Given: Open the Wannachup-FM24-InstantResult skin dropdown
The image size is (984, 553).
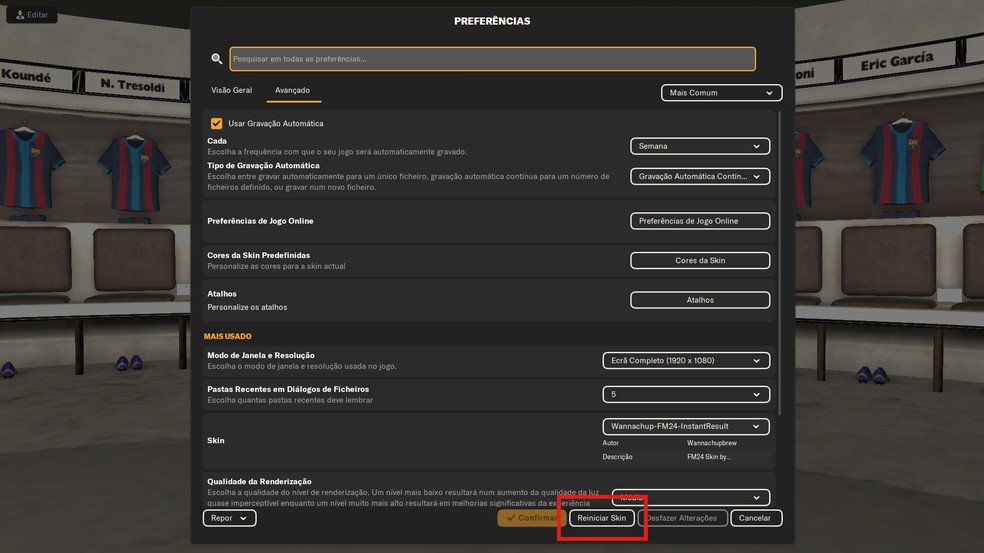Looking at the screenshot, I should (686, 427).
